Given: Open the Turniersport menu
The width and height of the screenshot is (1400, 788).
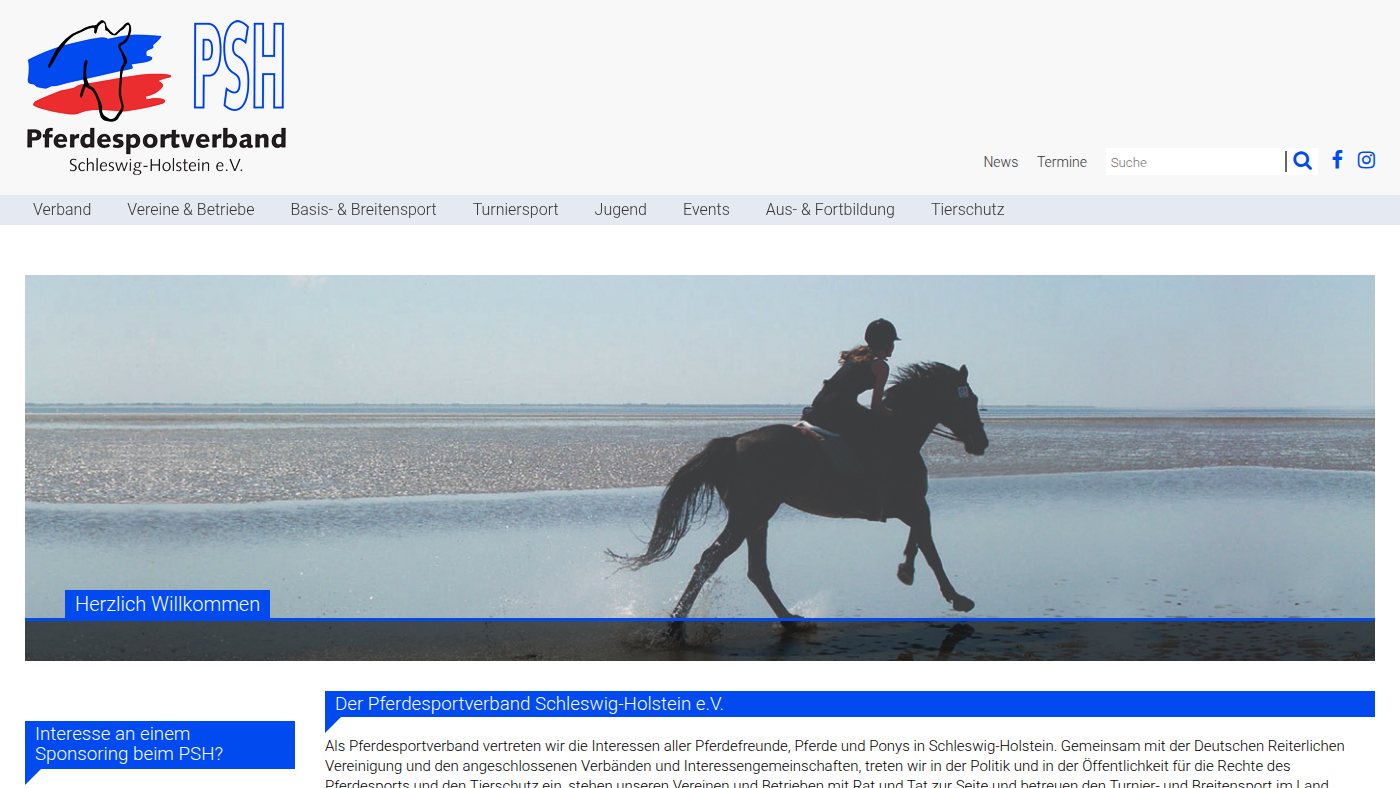Looking at the screenshot, I should coord(516,210).
